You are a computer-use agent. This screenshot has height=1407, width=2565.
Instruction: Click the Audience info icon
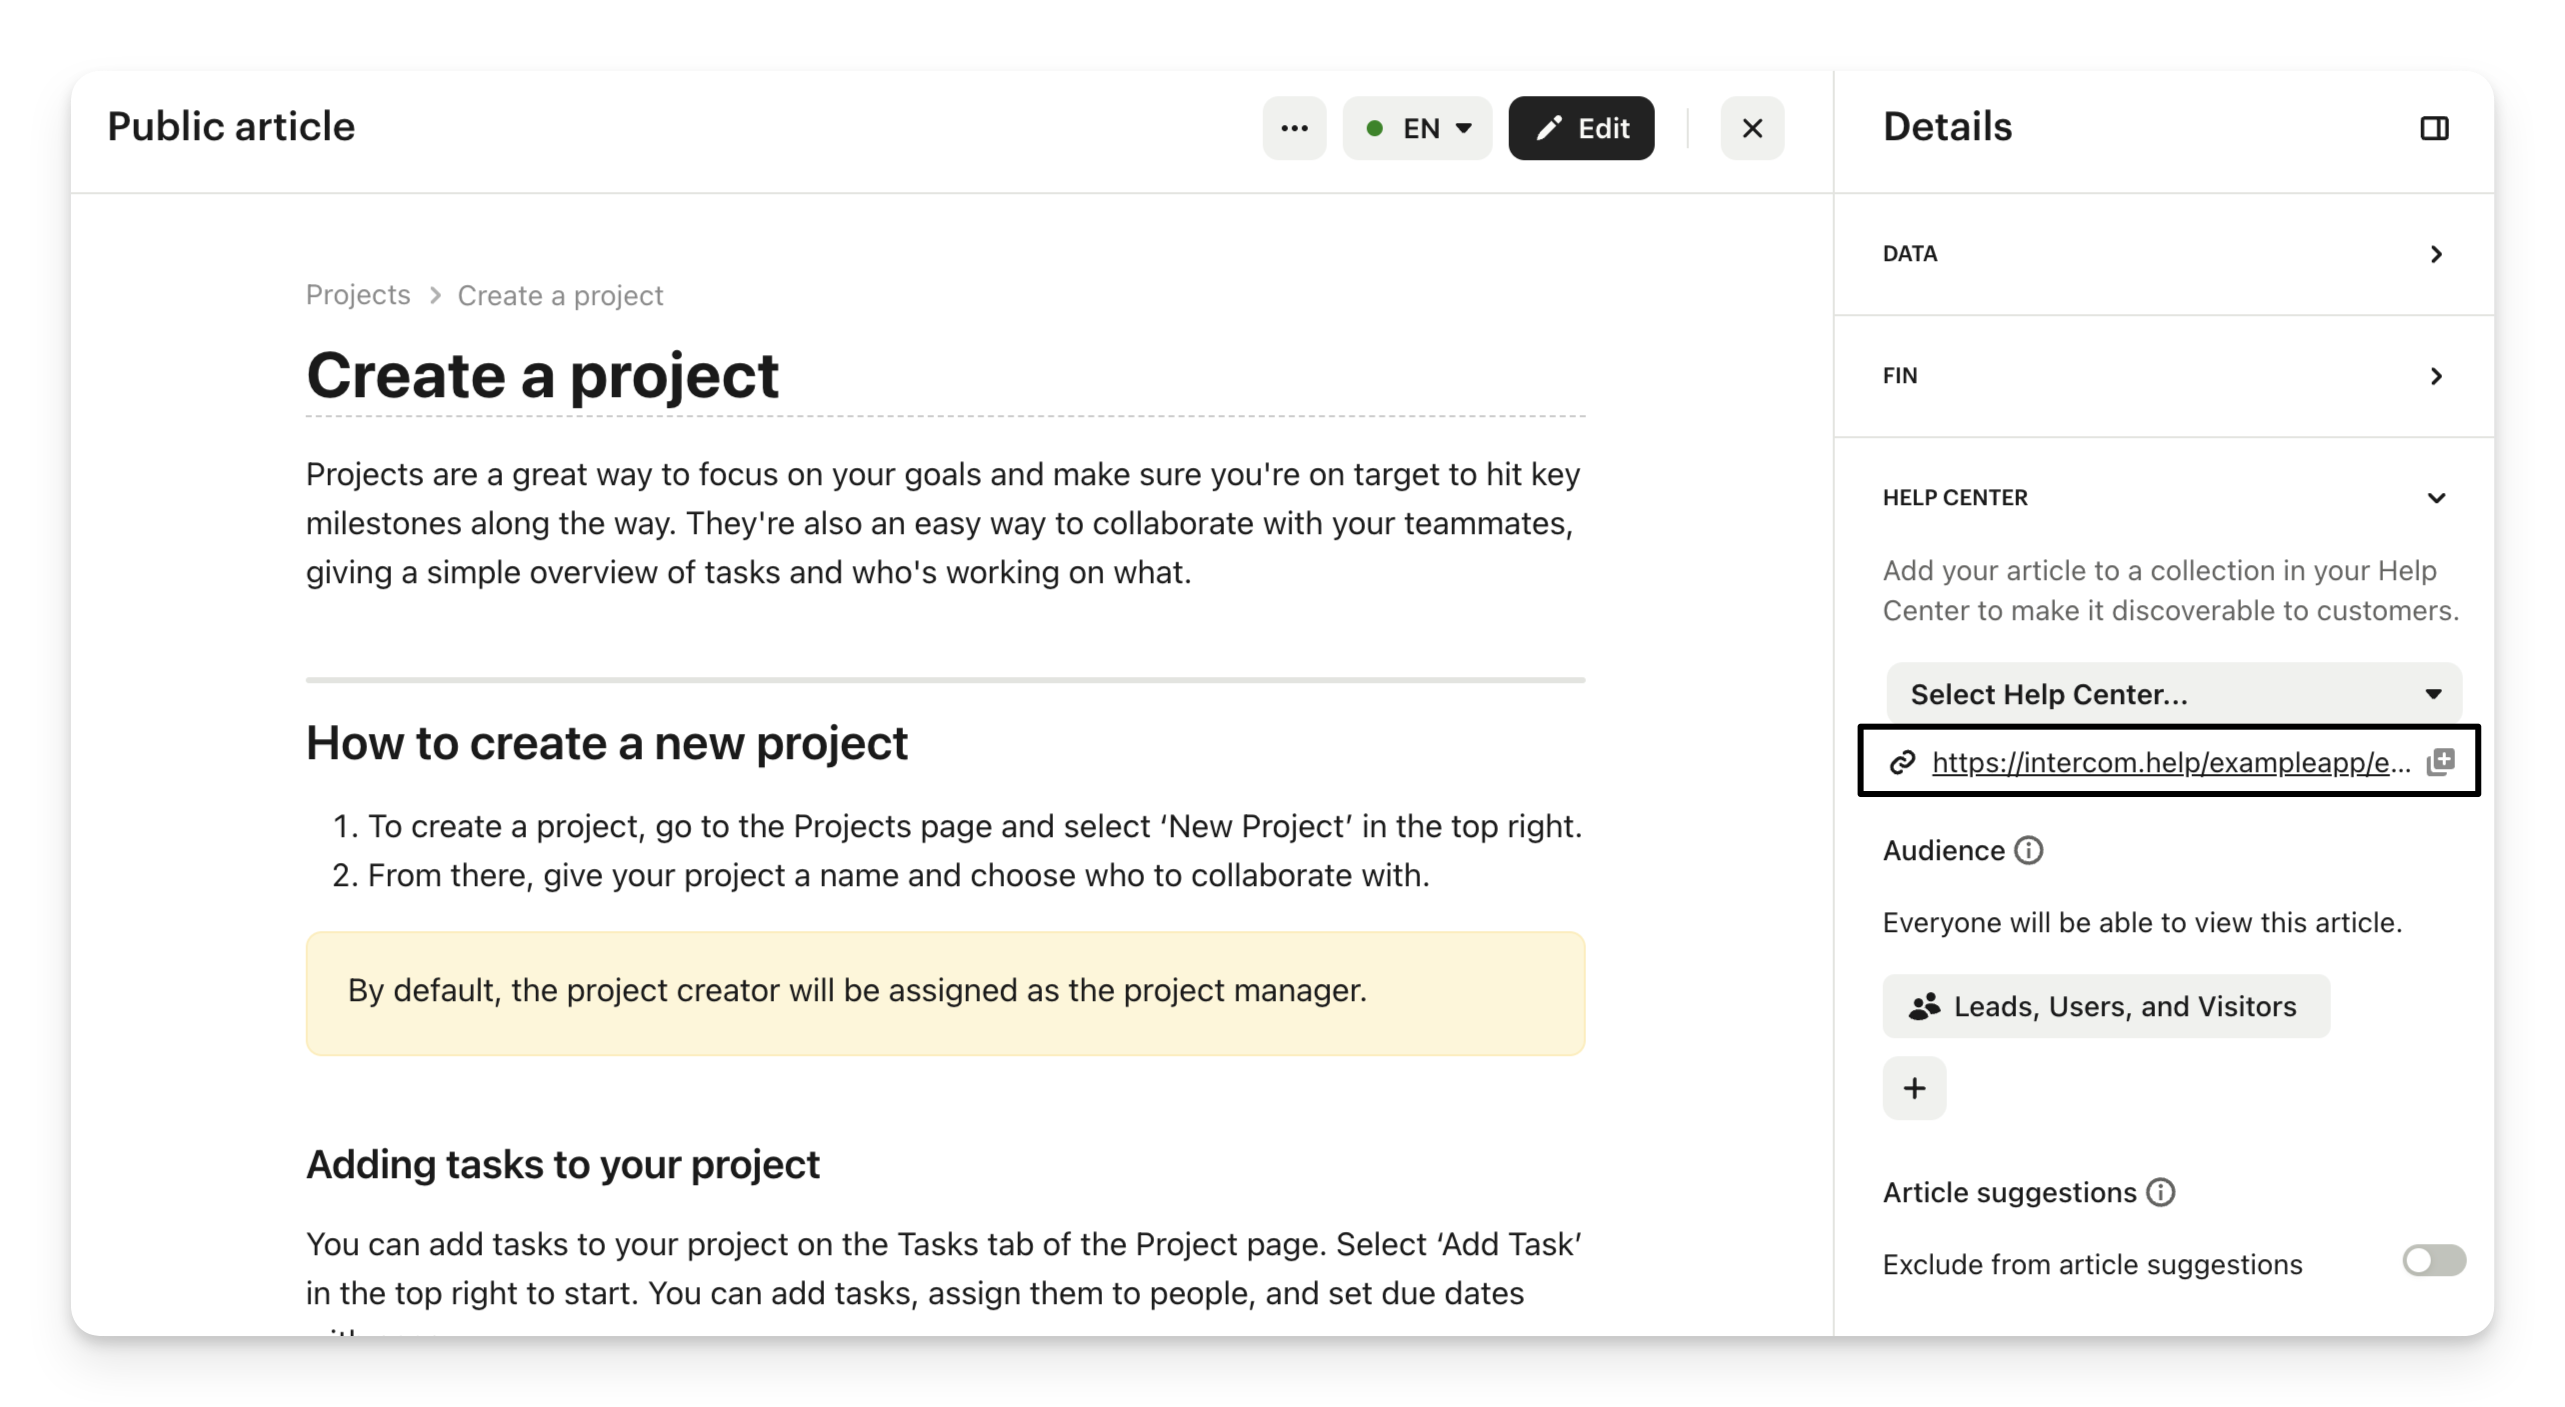(x=2028, y=850)
